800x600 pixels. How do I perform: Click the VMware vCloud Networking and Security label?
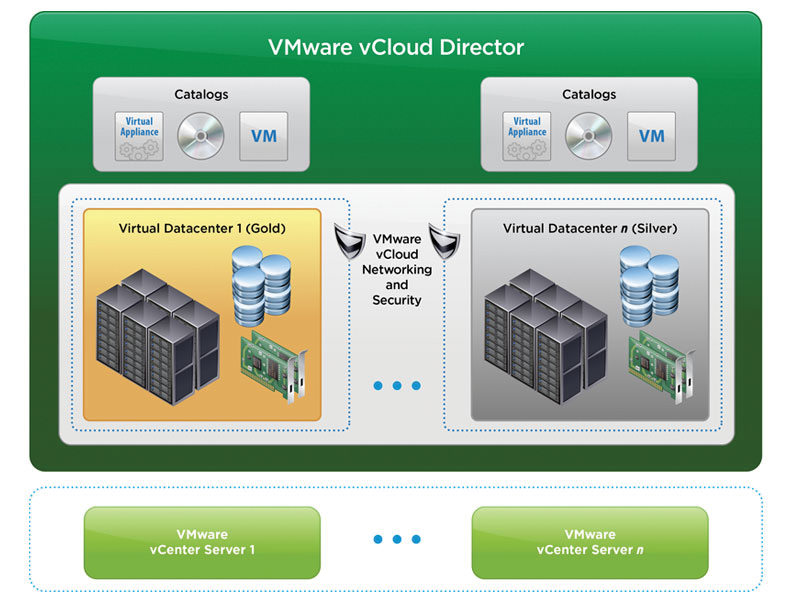pos(396,270)
